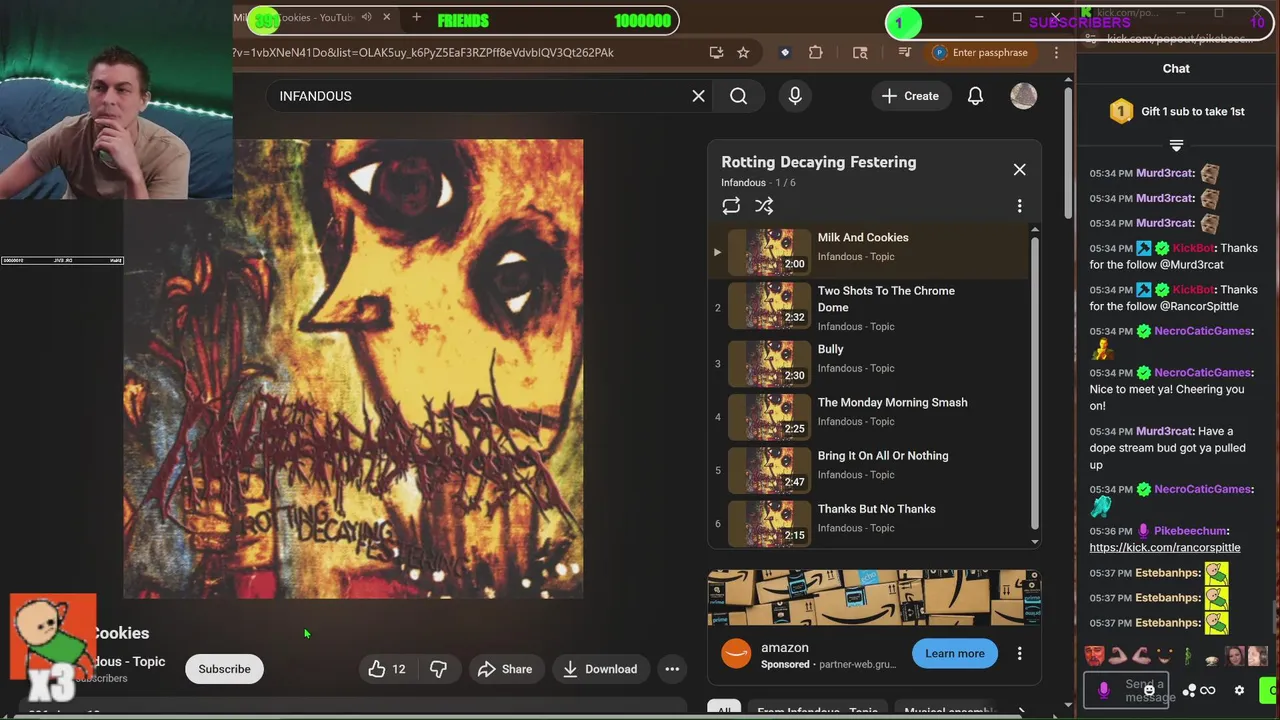Viewport: 1280px width, 720px height.
Task: Open YouTube notifications bell
Action: (x=975, y=96)
